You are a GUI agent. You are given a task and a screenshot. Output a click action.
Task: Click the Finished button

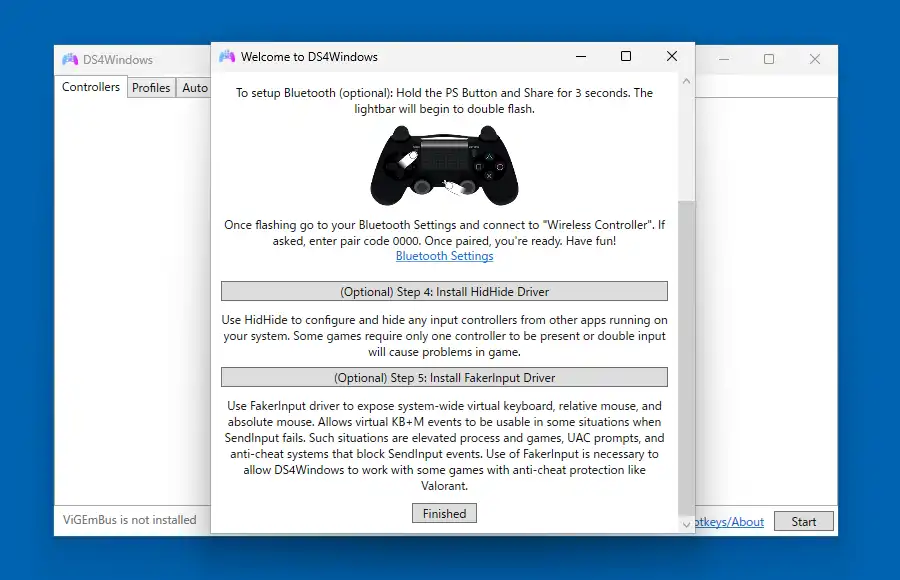444,513
